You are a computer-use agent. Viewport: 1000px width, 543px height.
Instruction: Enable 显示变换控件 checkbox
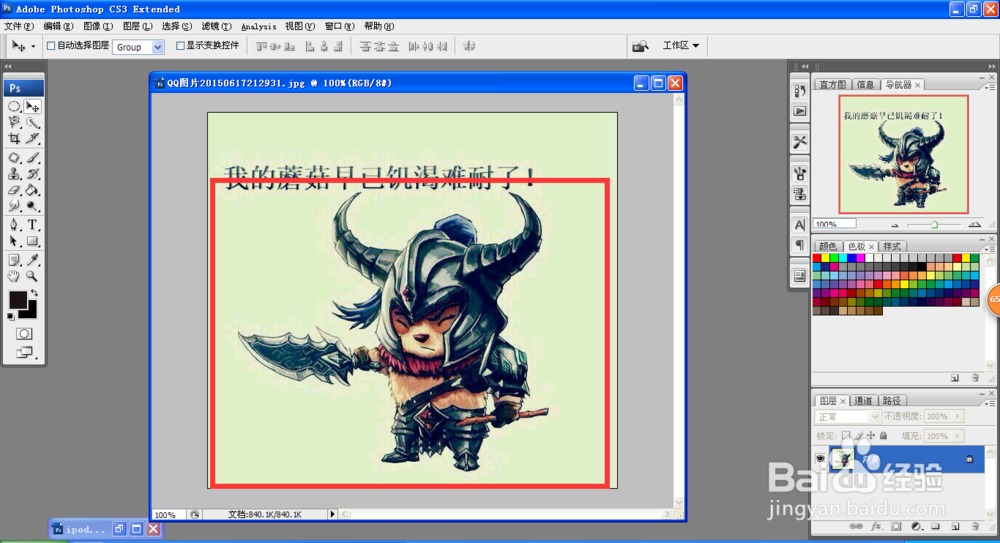(180, 46)
